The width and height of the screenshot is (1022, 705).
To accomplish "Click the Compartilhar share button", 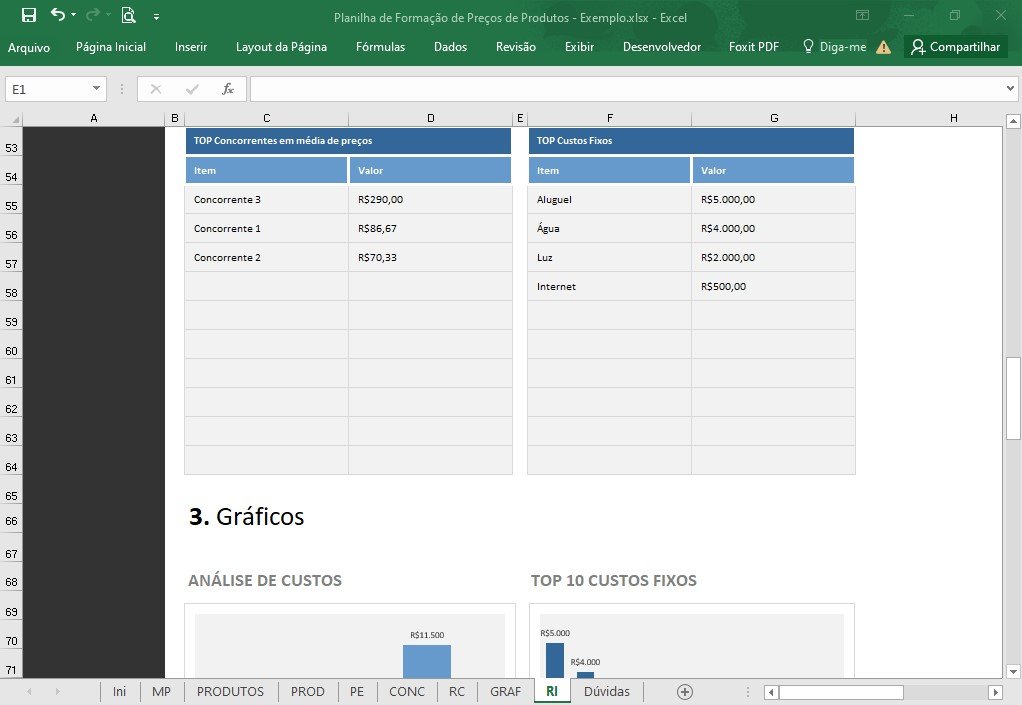I will point(956,47).
